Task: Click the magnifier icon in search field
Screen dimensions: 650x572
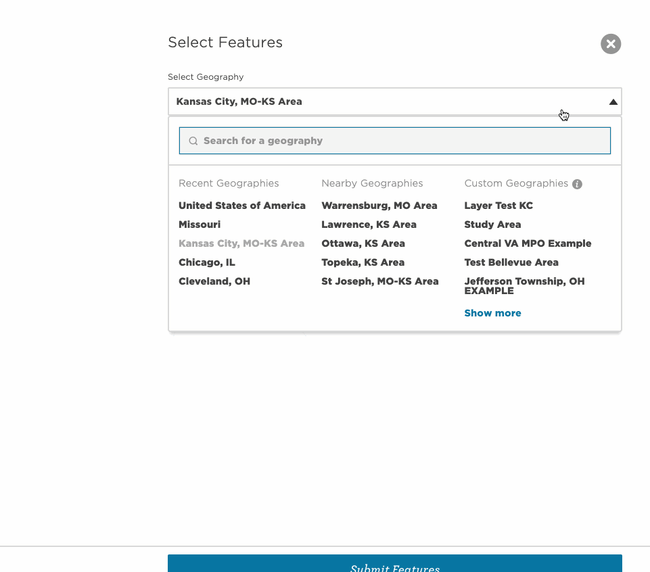Action: click(x=193, y=141)
